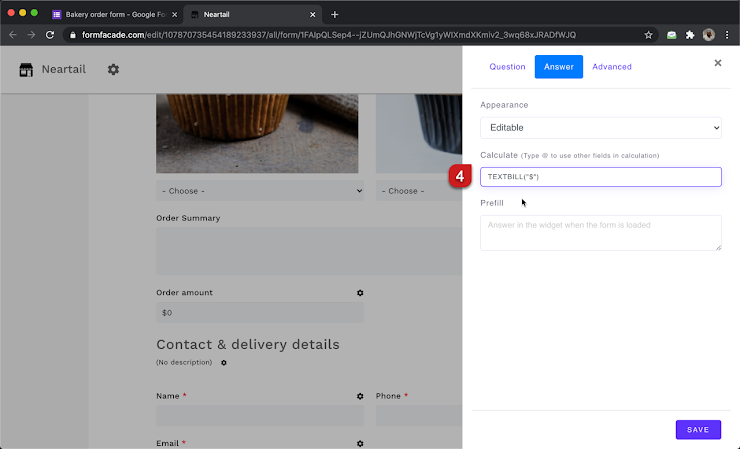The width and height of the screenshot is (740, 449).
Task: Close the side panel with X
Action: point(717,63)
